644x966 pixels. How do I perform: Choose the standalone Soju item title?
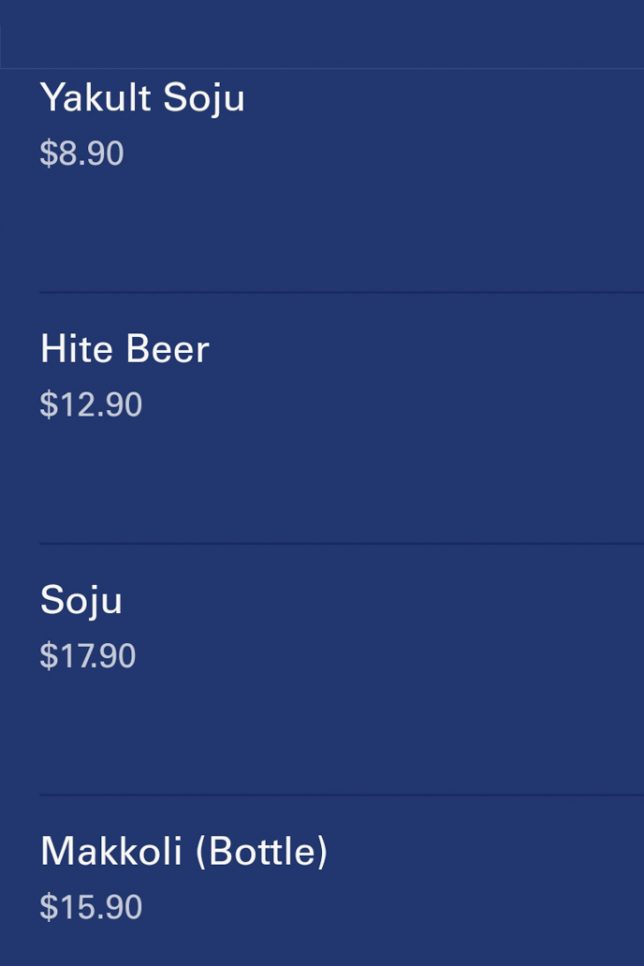coord(81,600)
